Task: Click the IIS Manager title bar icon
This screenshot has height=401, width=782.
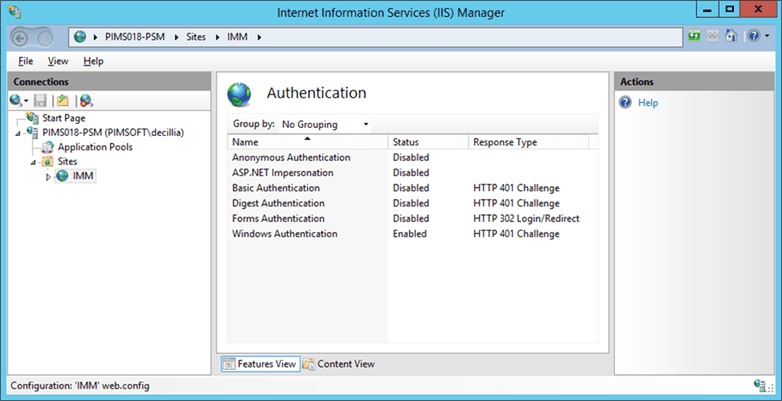Action: click(x=14, y=11)
